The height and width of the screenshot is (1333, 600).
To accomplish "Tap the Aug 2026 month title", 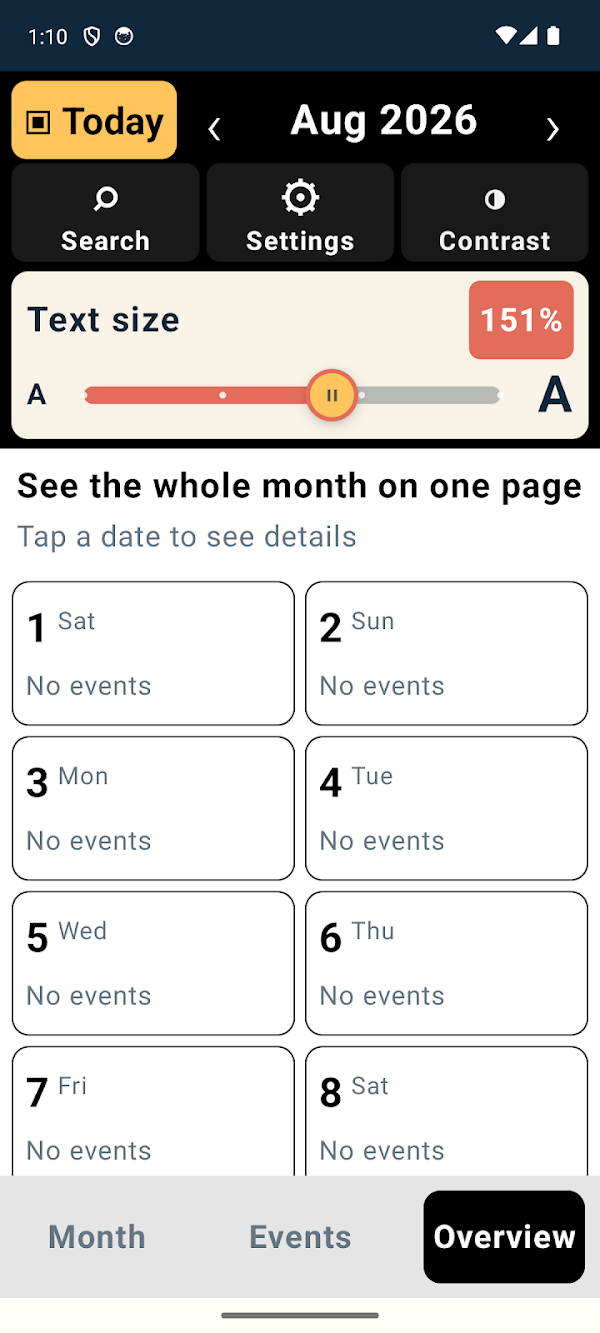I will pos(384,120).
